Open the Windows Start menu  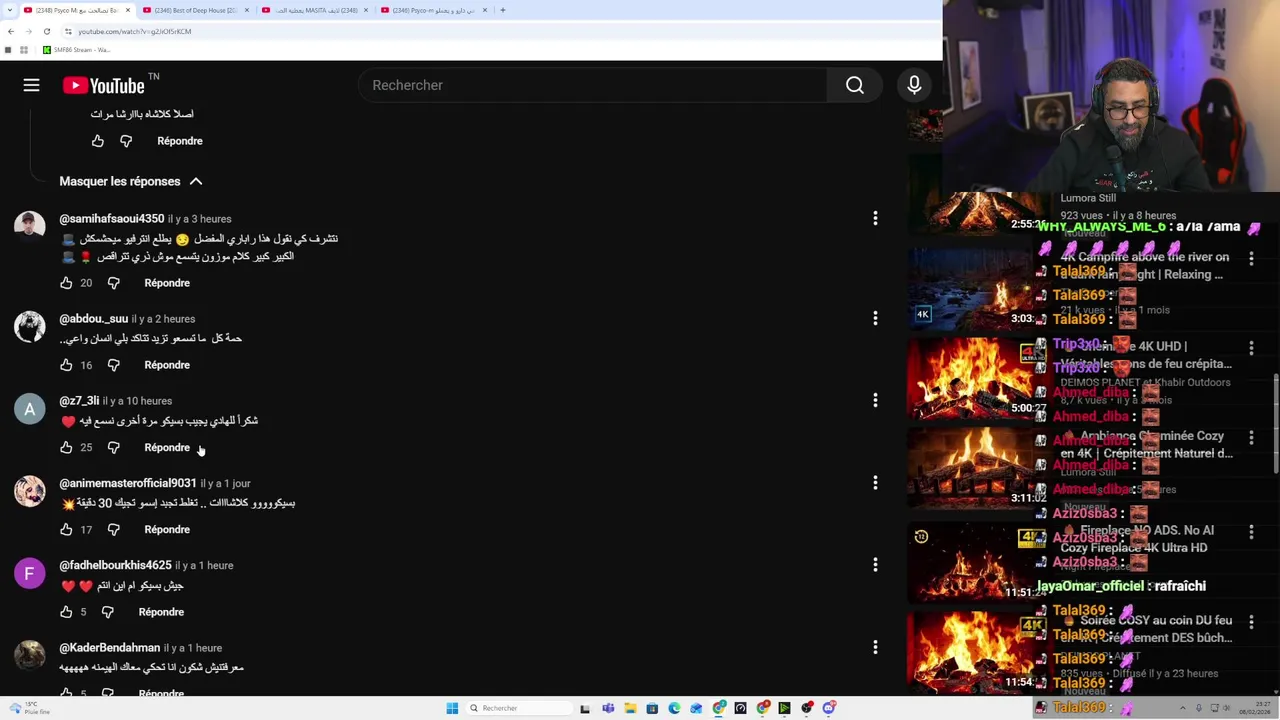point(452,708)
